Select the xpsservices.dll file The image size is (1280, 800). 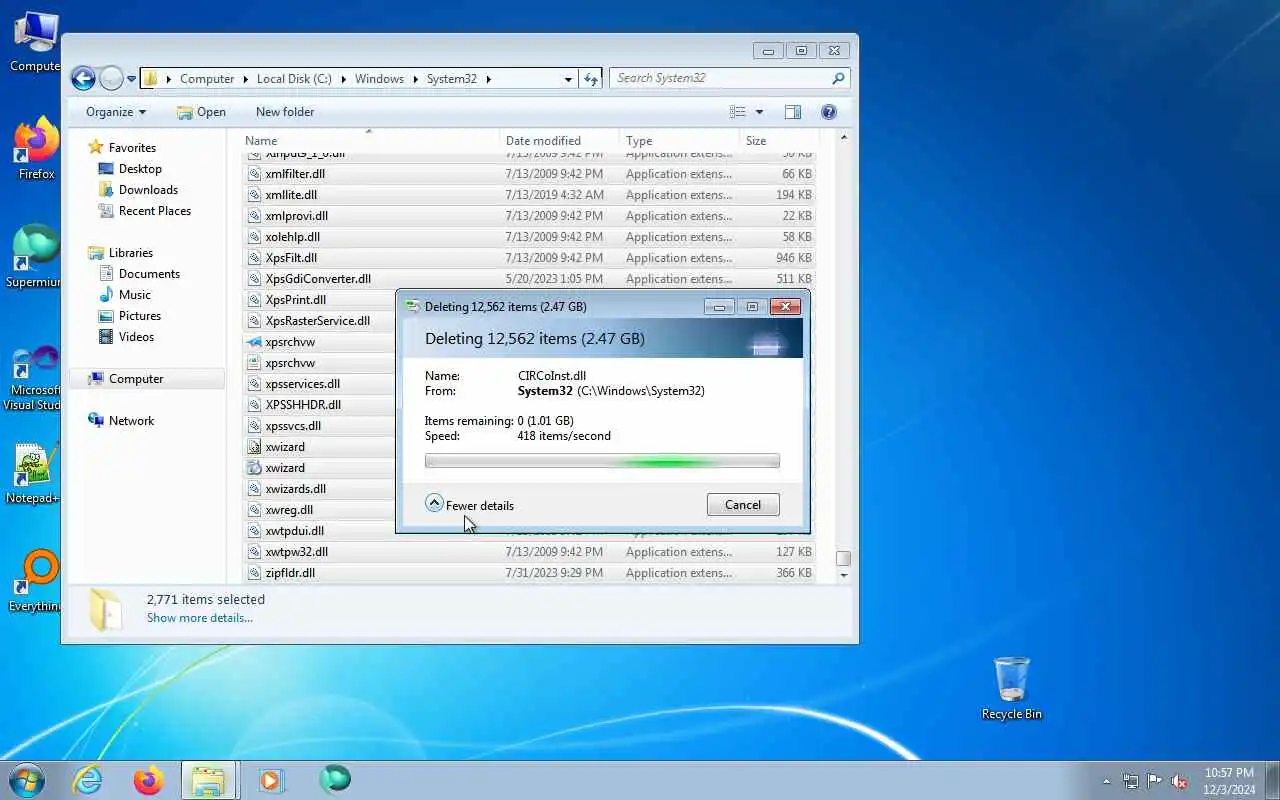pos(302,384)
